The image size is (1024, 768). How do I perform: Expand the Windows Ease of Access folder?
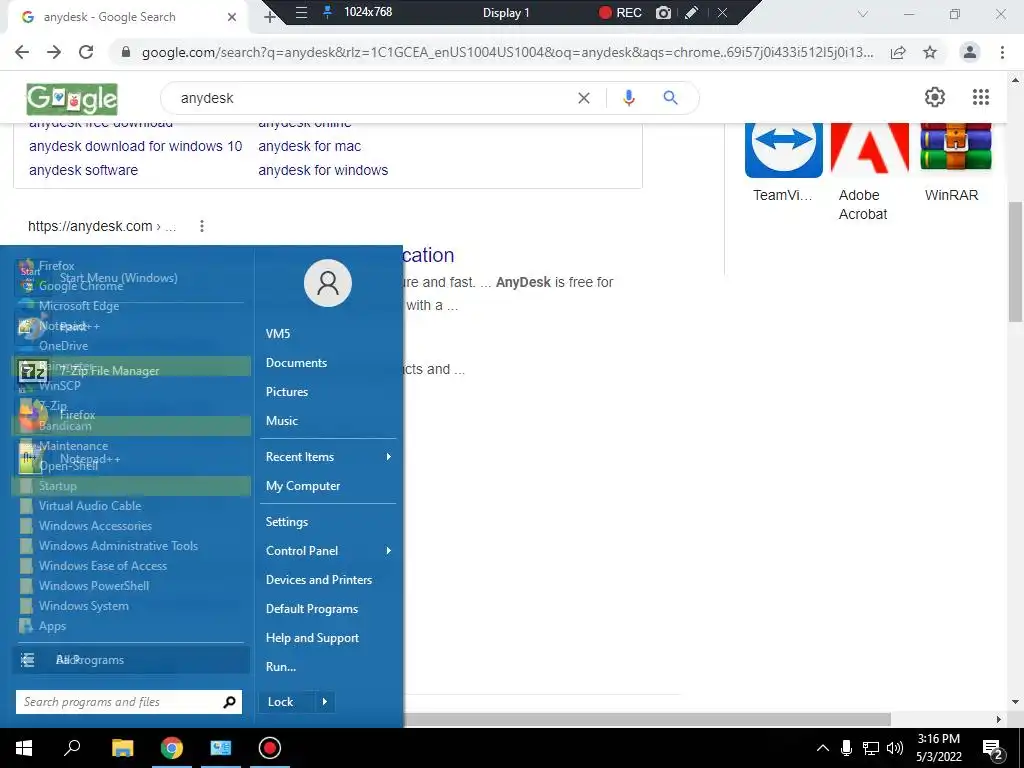tap(103, 566)
